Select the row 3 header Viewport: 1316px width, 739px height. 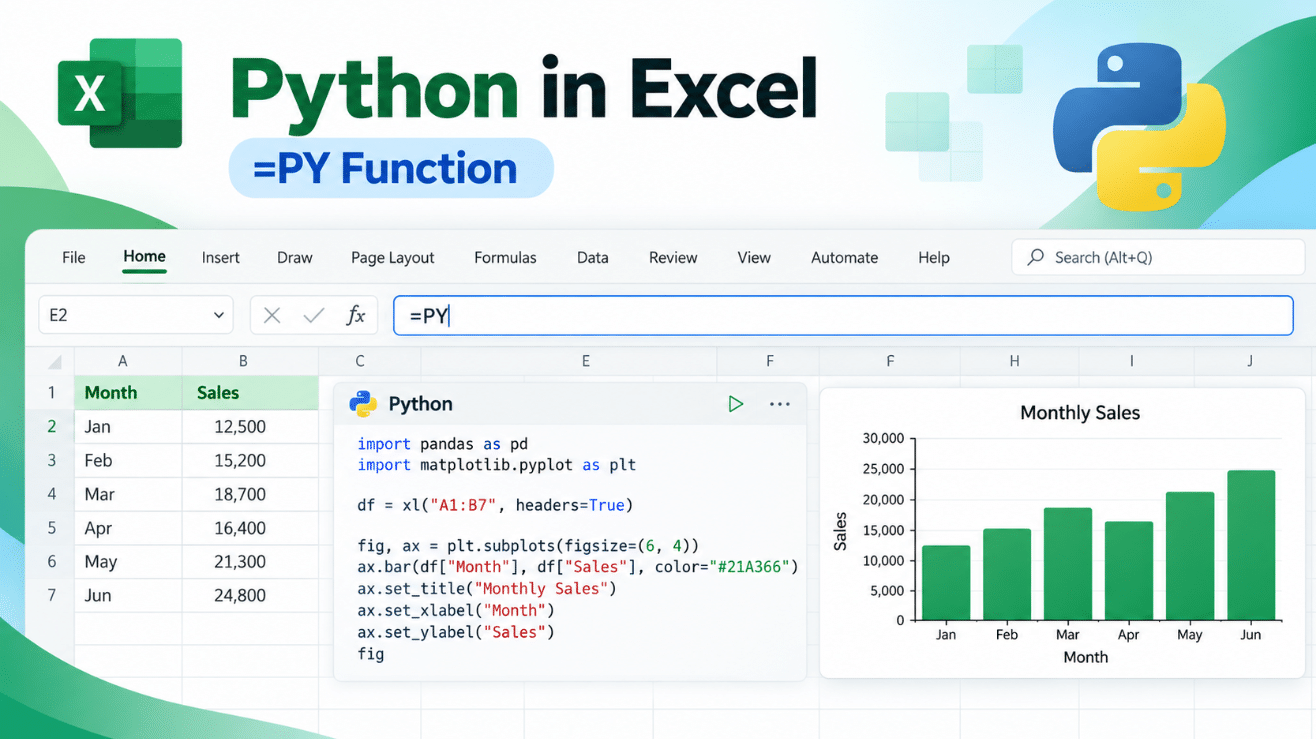pyautogui.click(x=51, y=461)
